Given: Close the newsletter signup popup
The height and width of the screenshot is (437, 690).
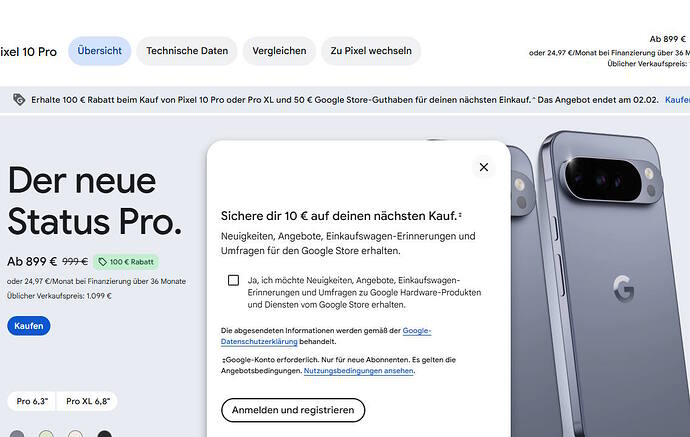Looking at the screenshot, I should coord(484,167).
